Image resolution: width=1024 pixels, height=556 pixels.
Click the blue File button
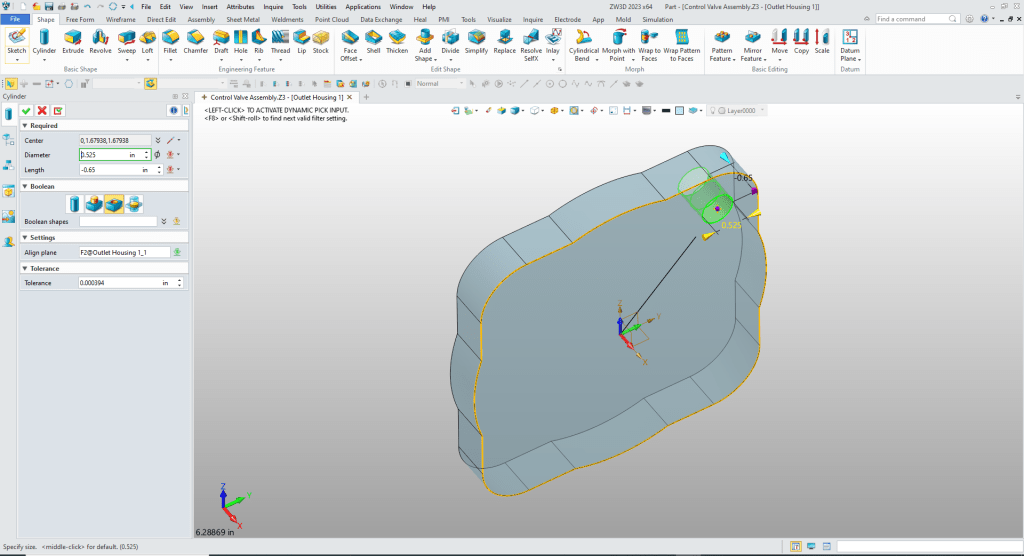pyautogui.click(x=17, y=19)
